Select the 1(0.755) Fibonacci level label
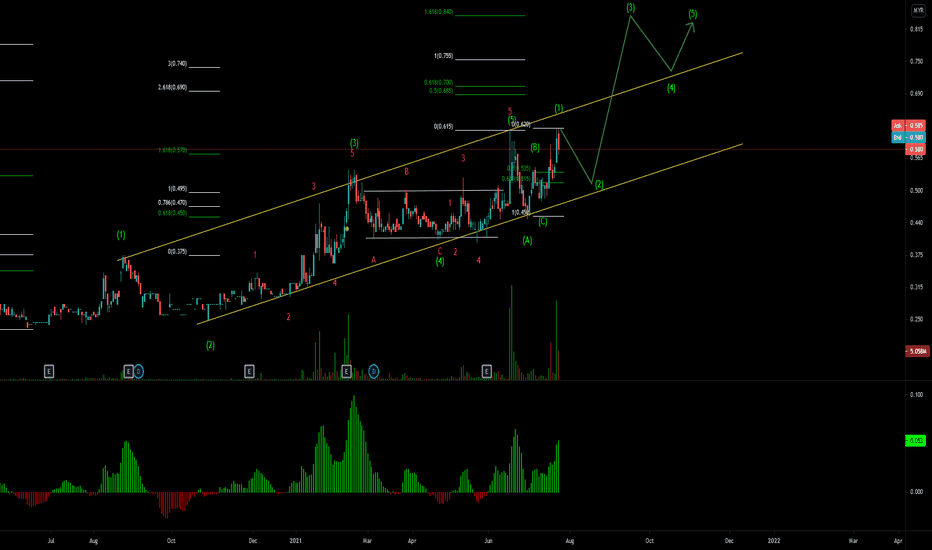The width and height of the screenshot is (932, 550). coord(443,56)
